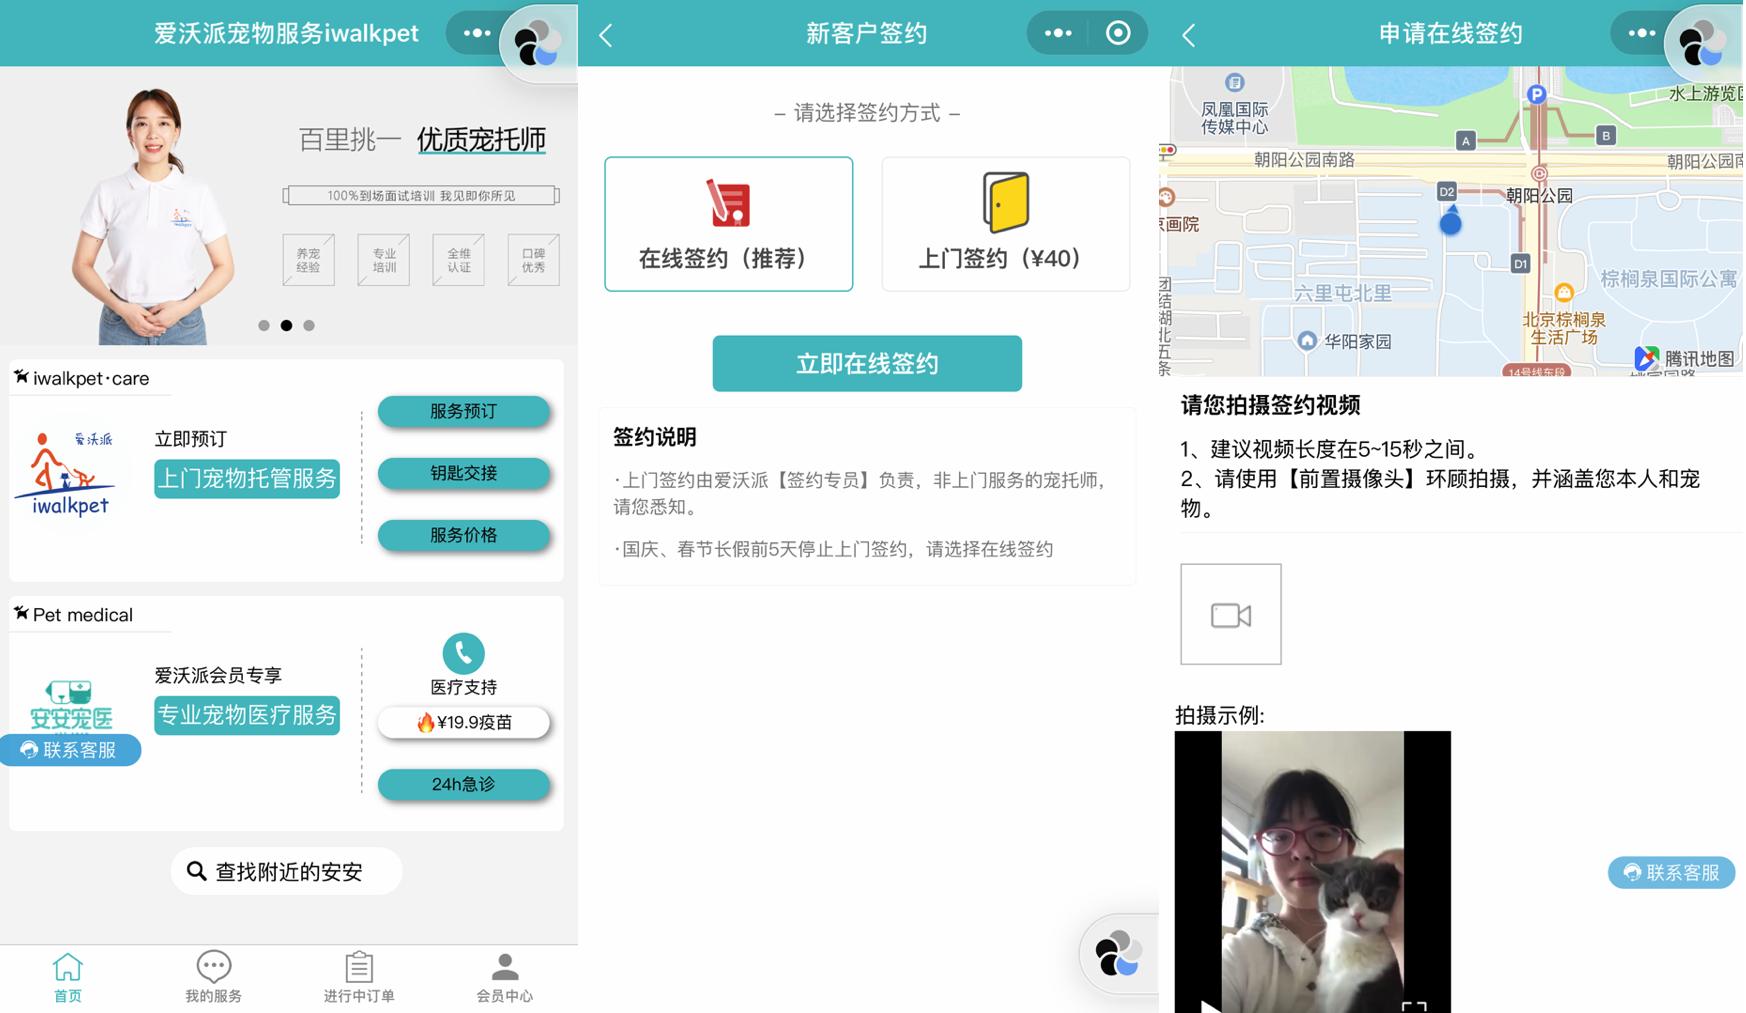The image size is (1746, 1013).
Task: Tap 查找附近的安安 search box
Action: (287, 871)
